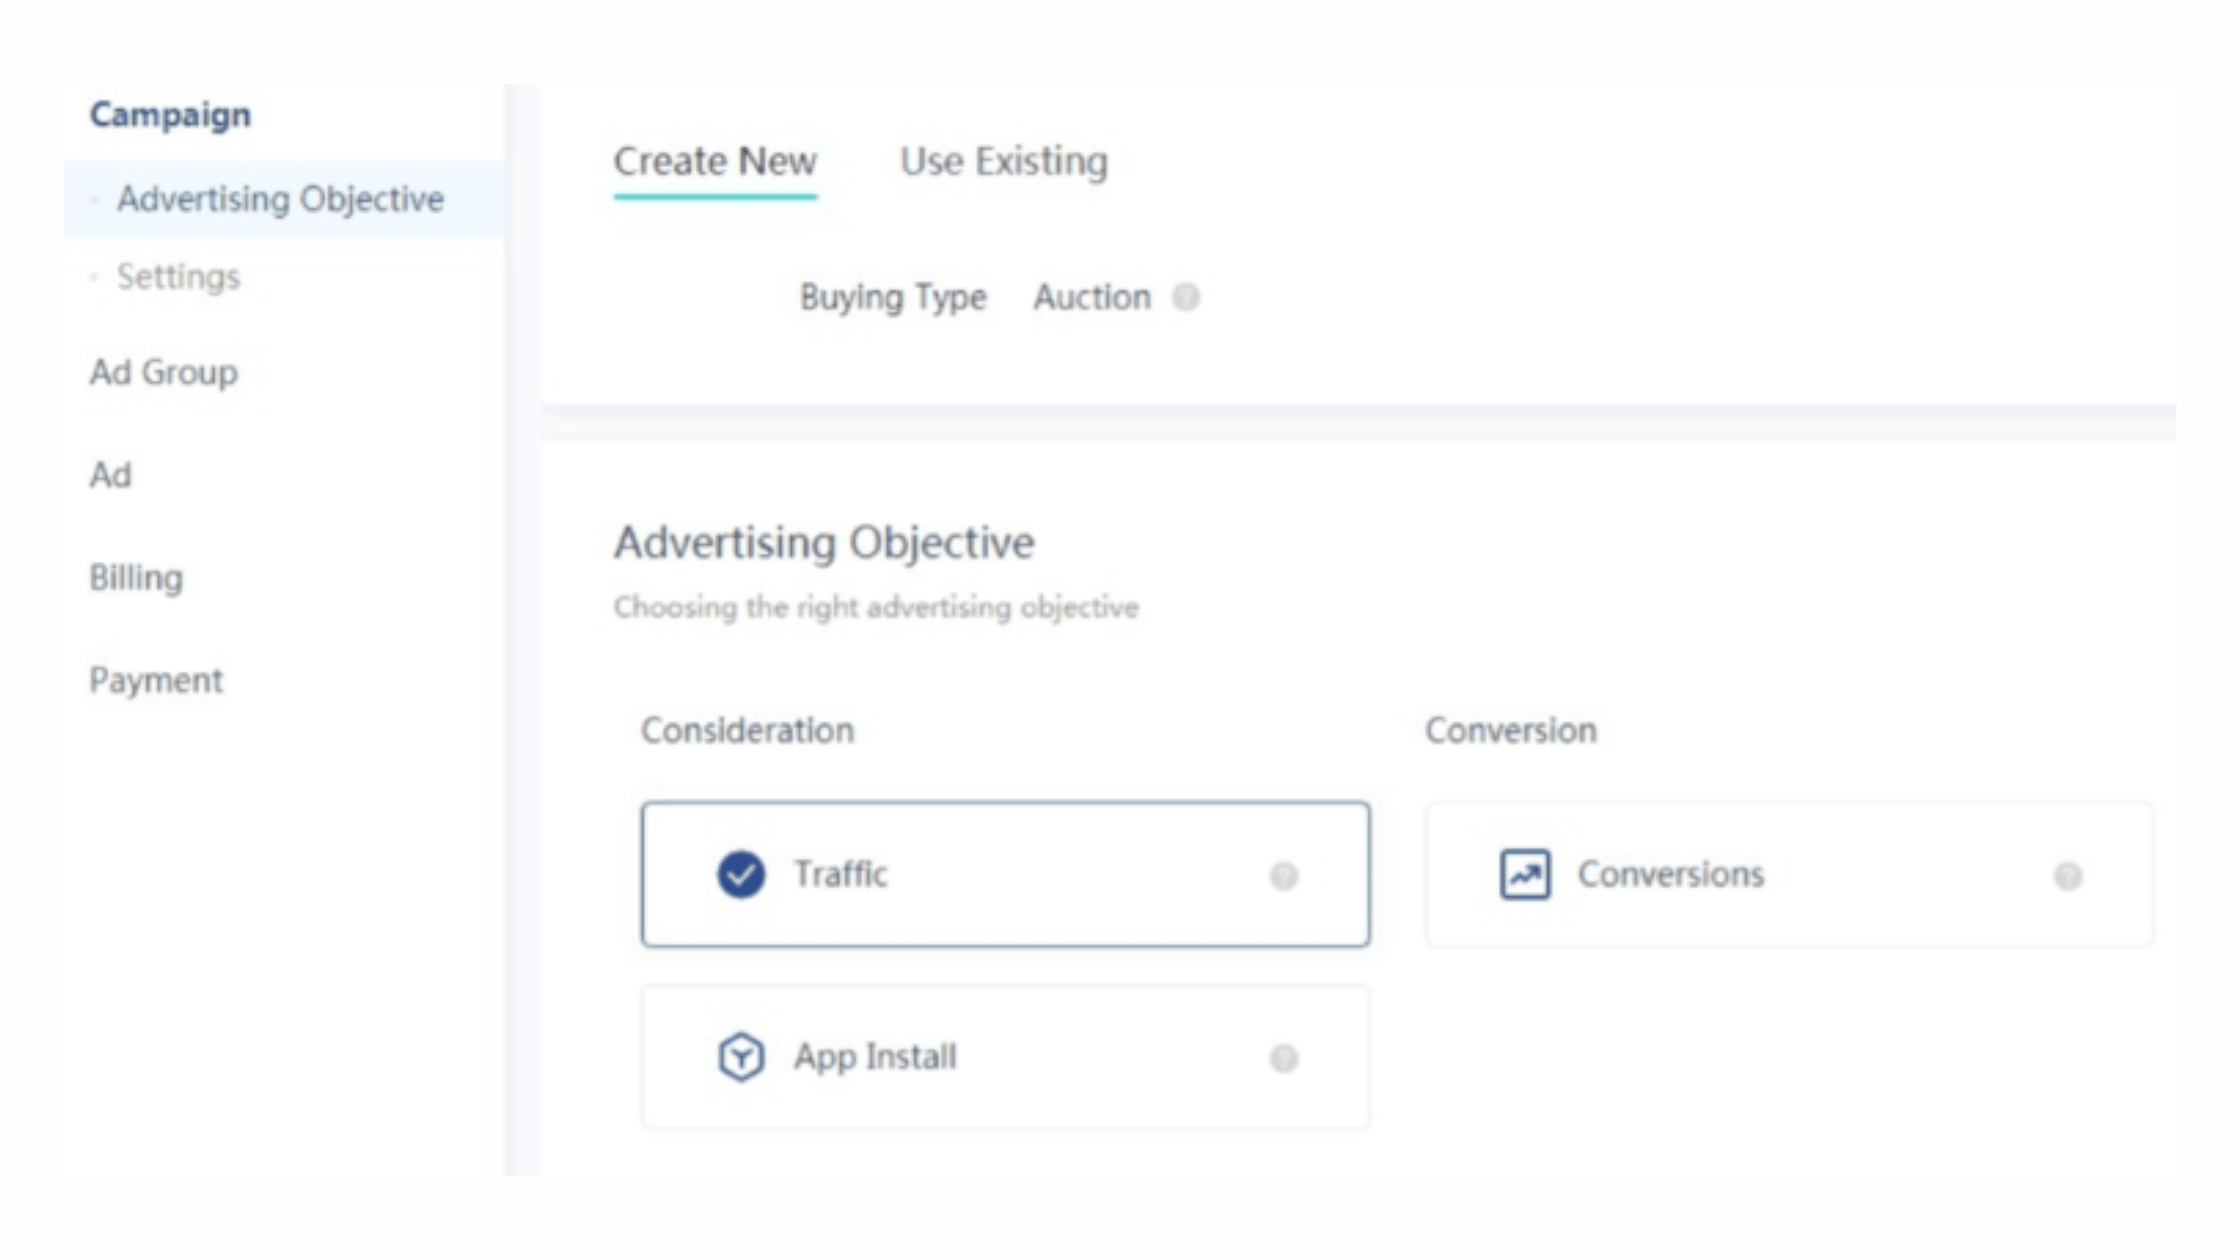Click the help icon next to Auction
The height and width of the screenshot is (1260, 2240).
click(x=1186, y=297)
